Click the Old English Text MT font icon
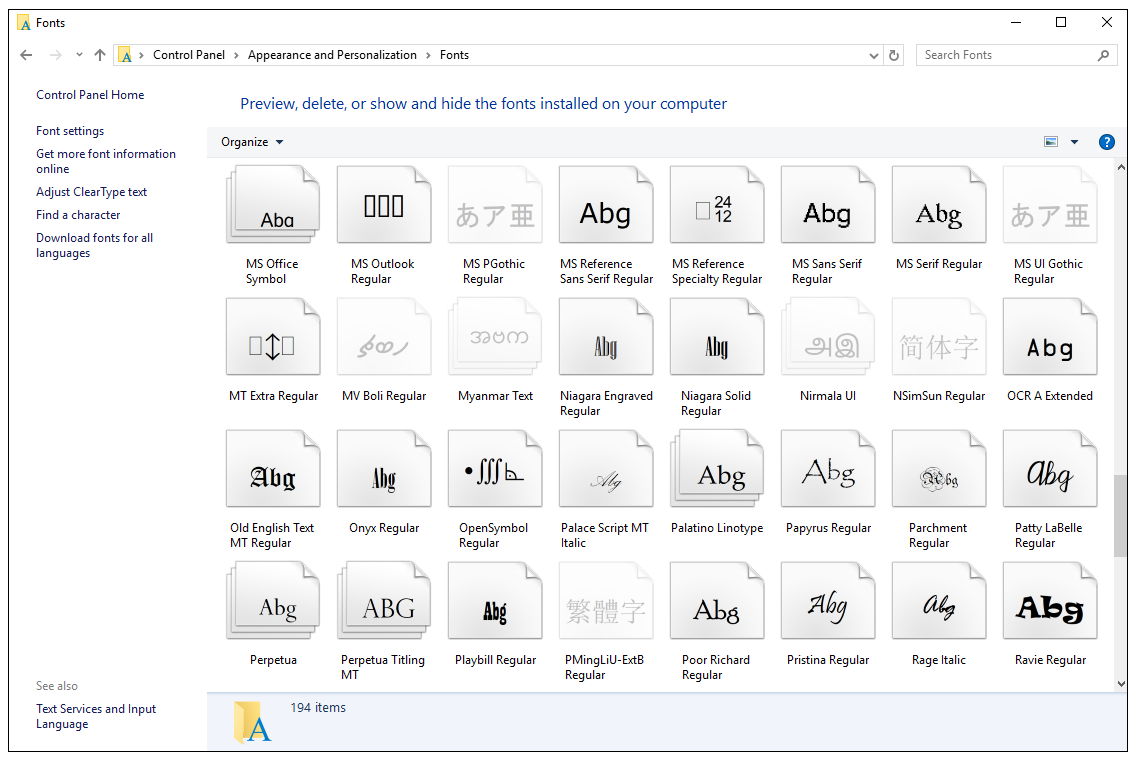 coord(273,476)
